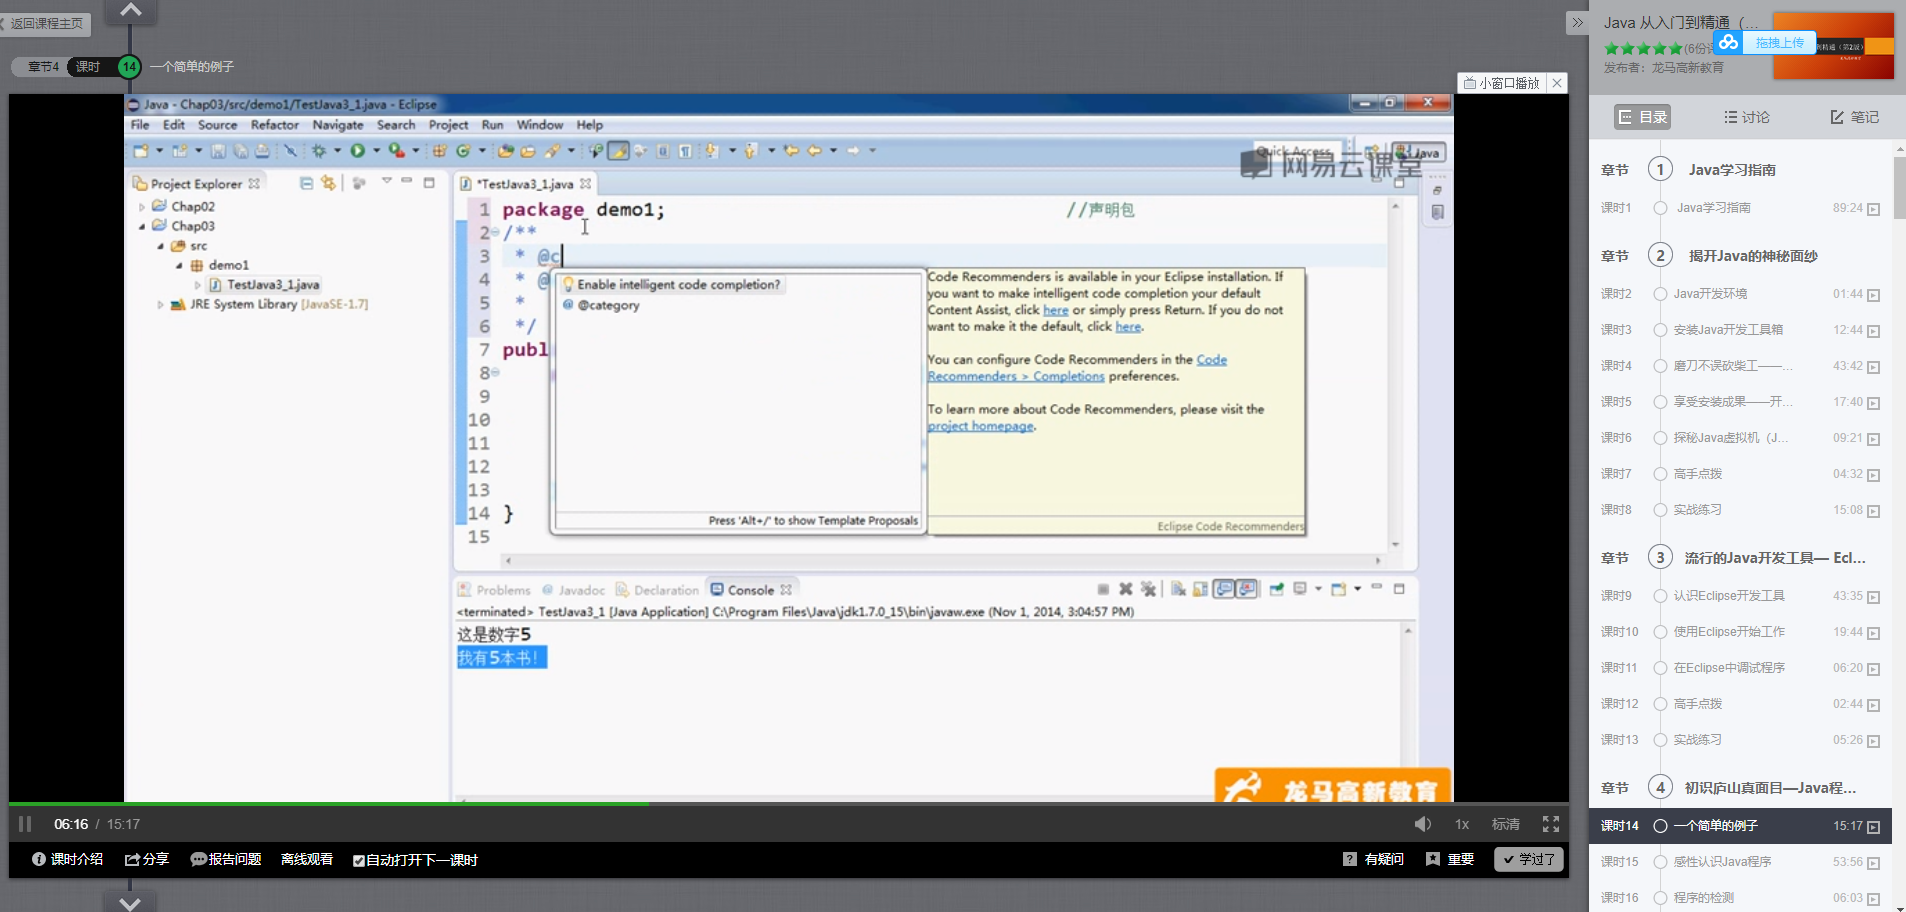Toggle the 学过了 learned status
The height and width of the screenshot is (912, 1906).
(x=1528, y=859)
